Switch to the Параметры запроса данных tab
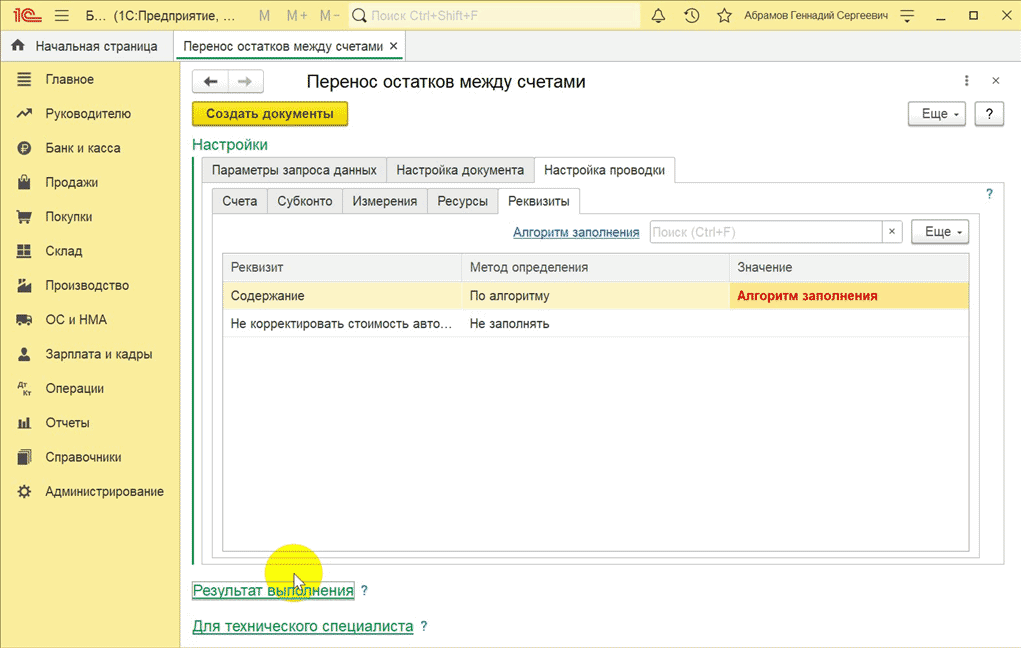This screenshot has height=648, width=1021. 294,170
